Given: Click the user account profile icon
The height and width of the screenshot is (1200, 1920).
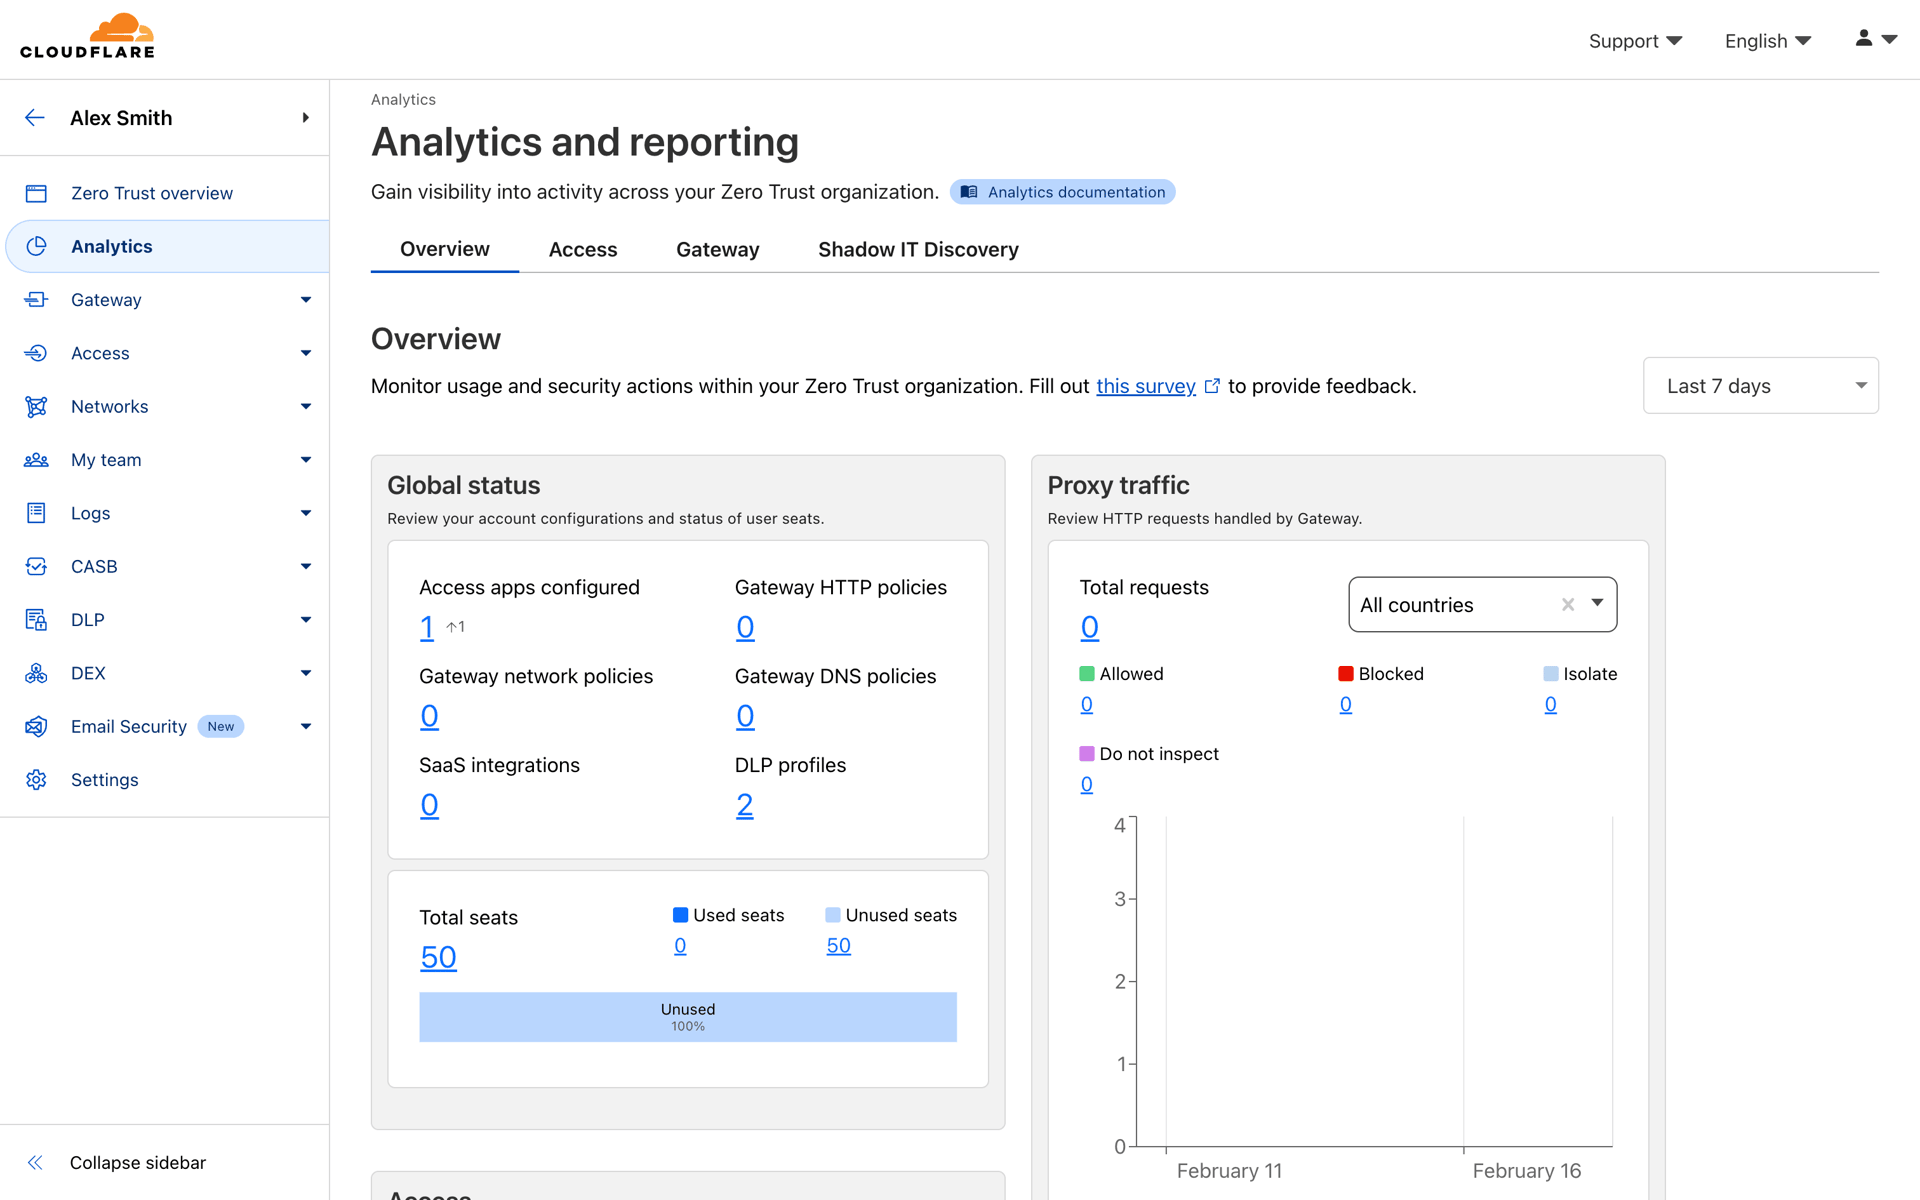Looking at the screenshot, I should click(1864, 38).
